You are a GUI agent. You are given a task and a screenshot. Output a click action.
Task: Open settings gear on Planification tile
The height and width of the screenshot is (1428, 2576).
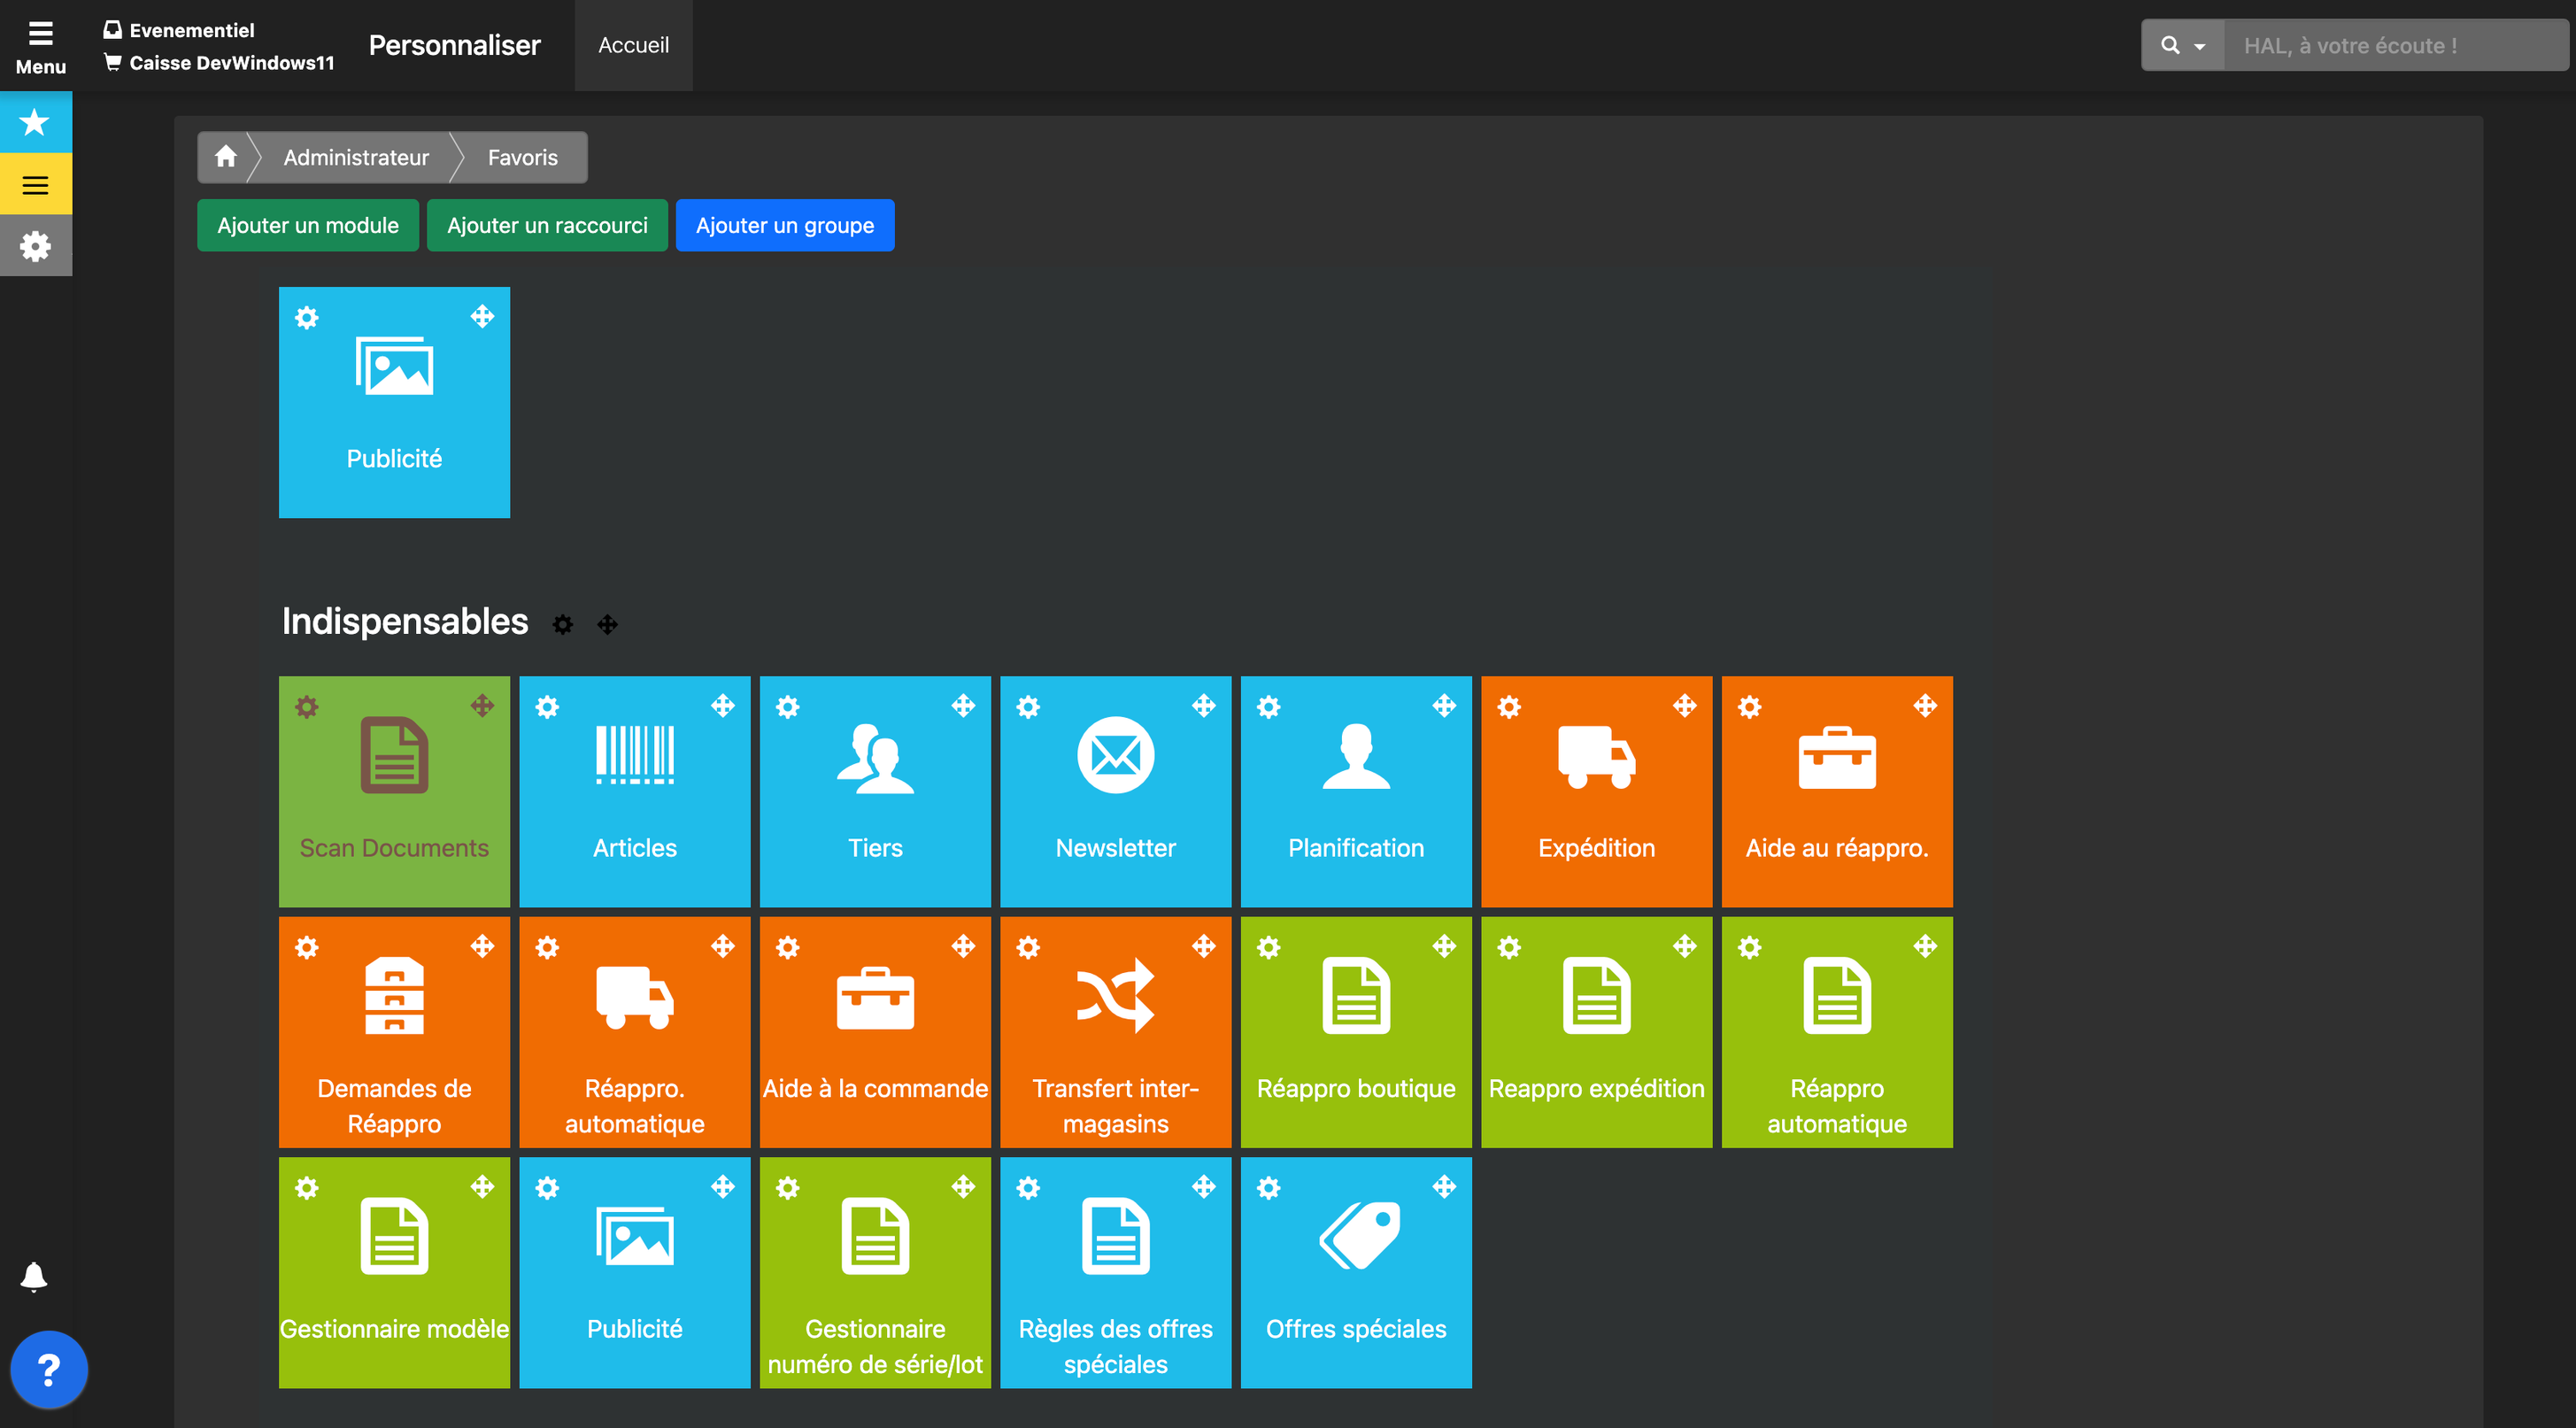pos(1269,706)
